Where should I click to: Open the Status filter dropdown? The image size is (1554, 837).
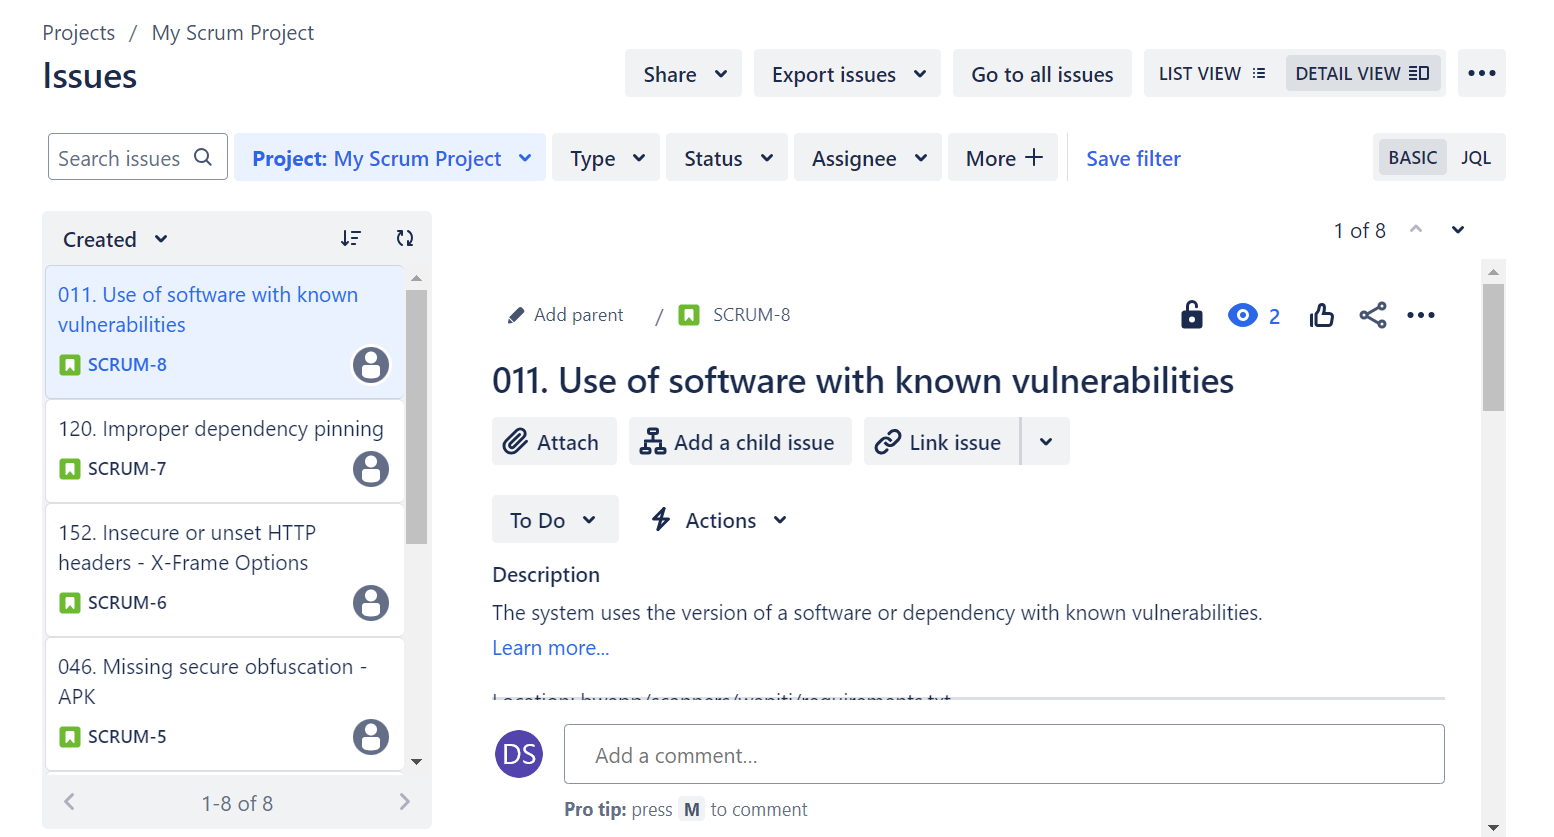tap(726, 157)
